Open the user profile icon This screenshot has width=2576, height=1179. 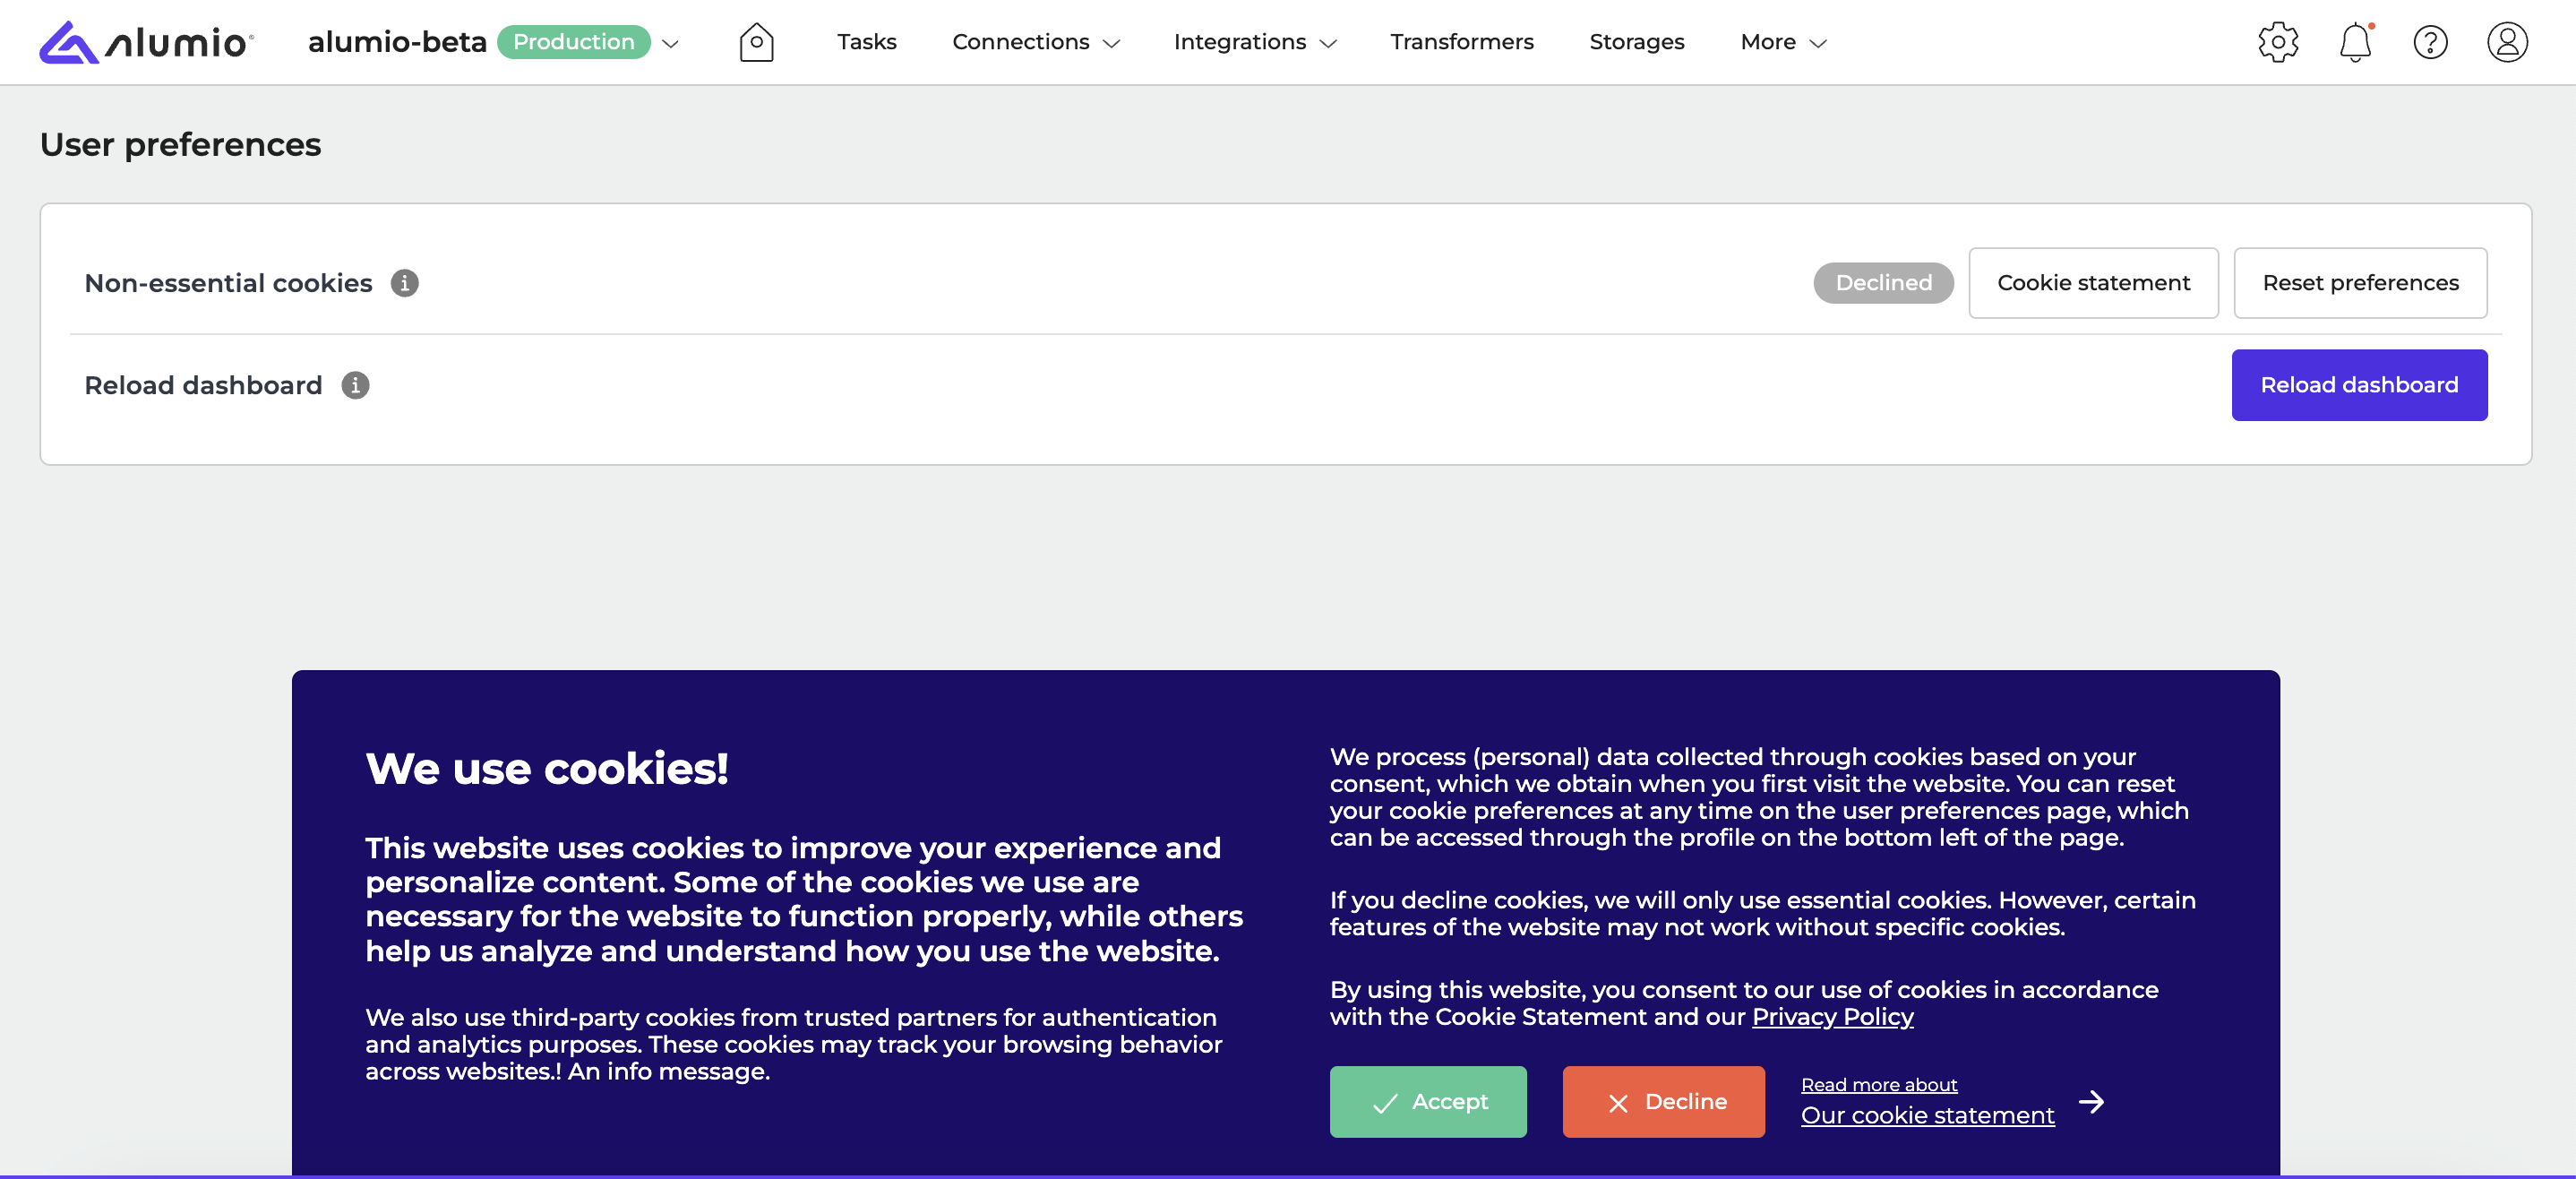pos(2507,42)
